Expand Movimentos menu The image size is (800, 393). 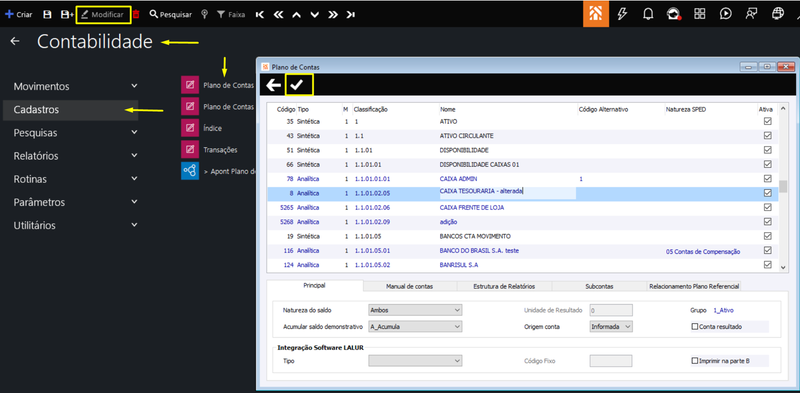coord(76,86)
